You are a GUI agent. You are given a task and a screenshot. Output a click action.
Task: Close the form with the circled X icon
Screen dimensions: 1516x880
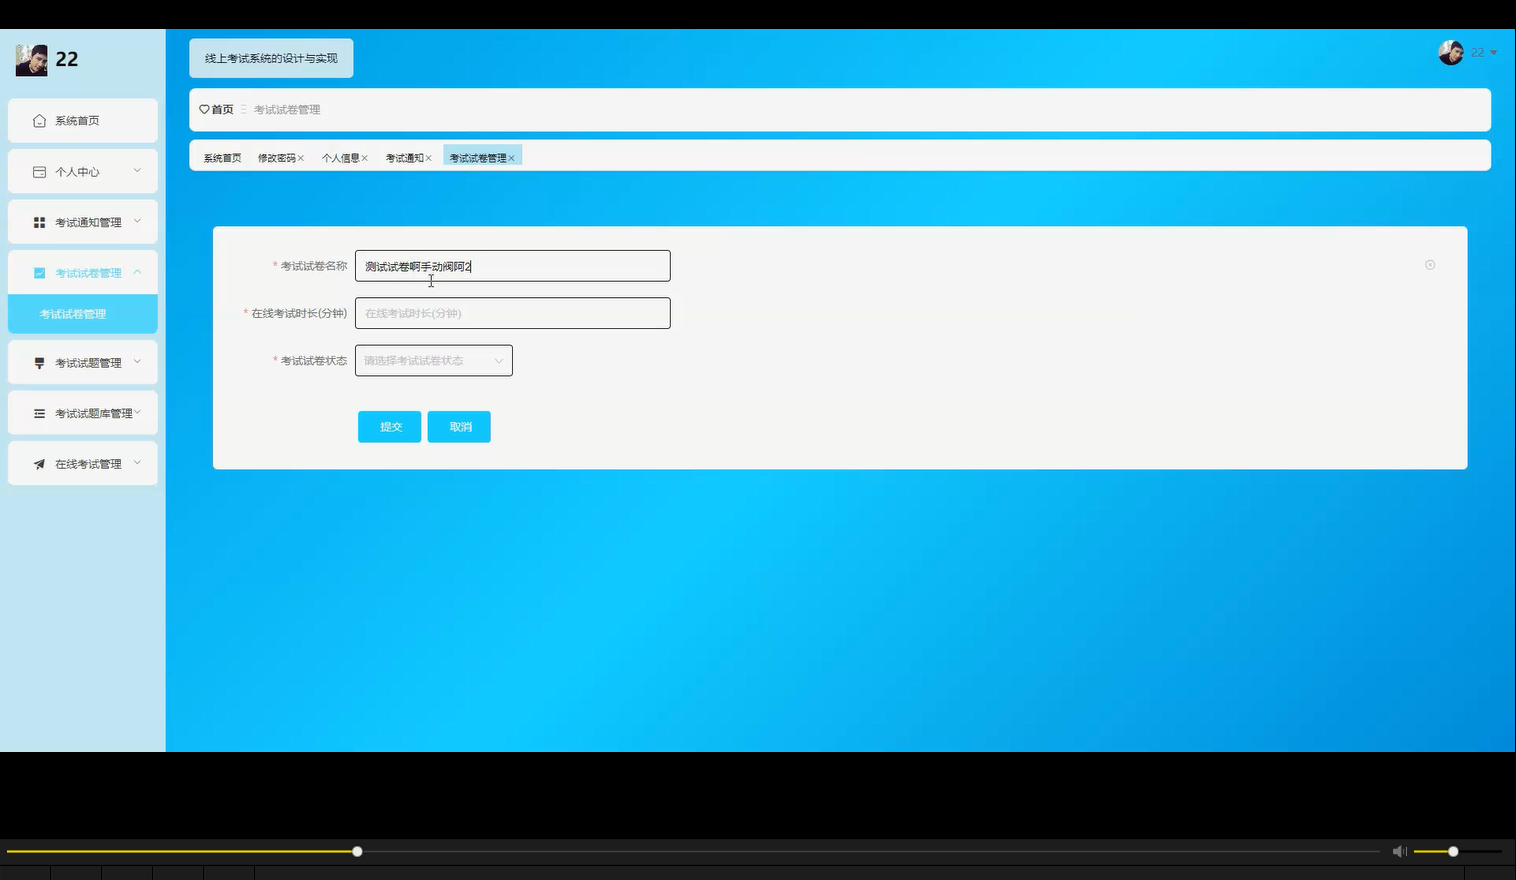pyautogui.click(x=1430, y=265)
